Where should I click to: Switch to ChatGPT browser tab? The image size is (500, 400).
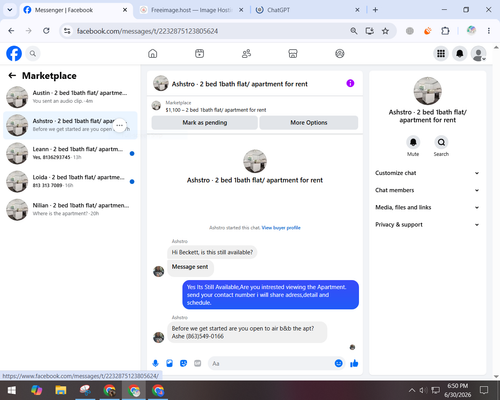pos(307,10)
